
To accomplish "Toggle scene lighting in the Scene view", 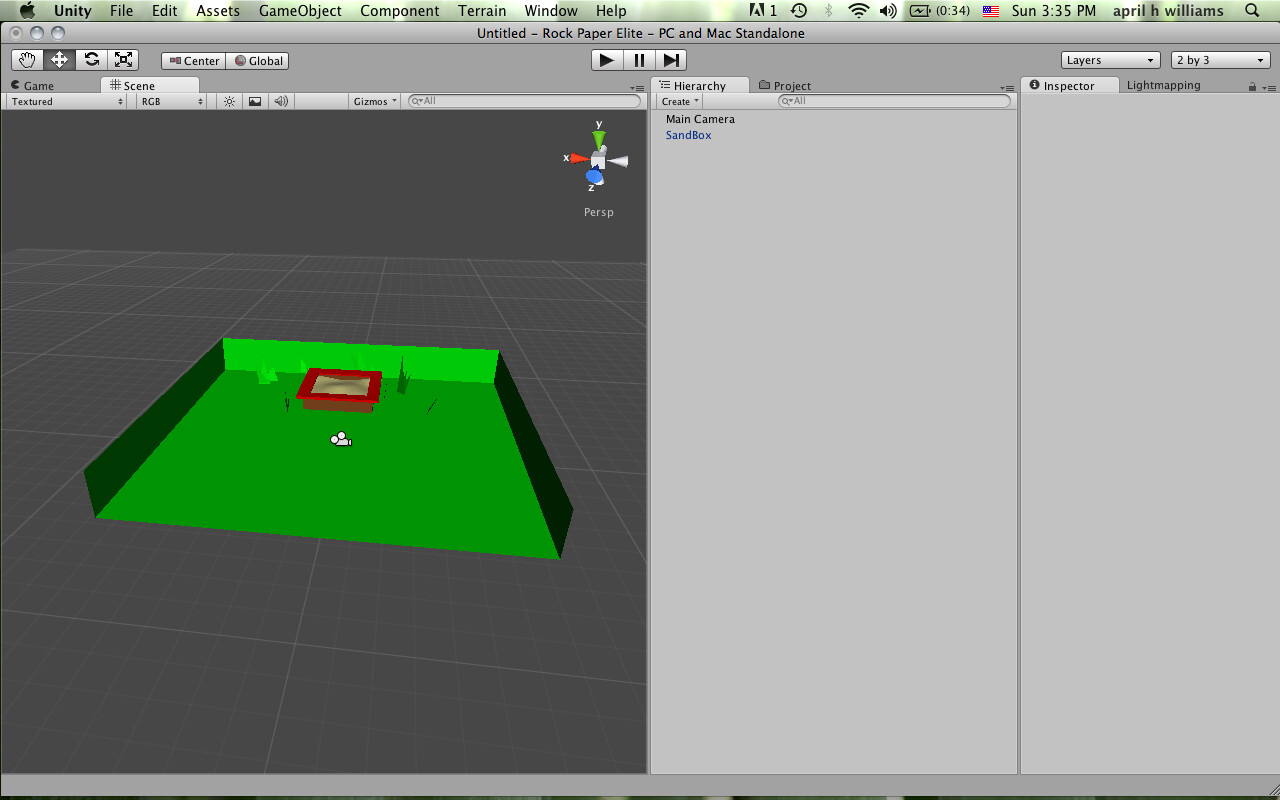I will [228, 101].
